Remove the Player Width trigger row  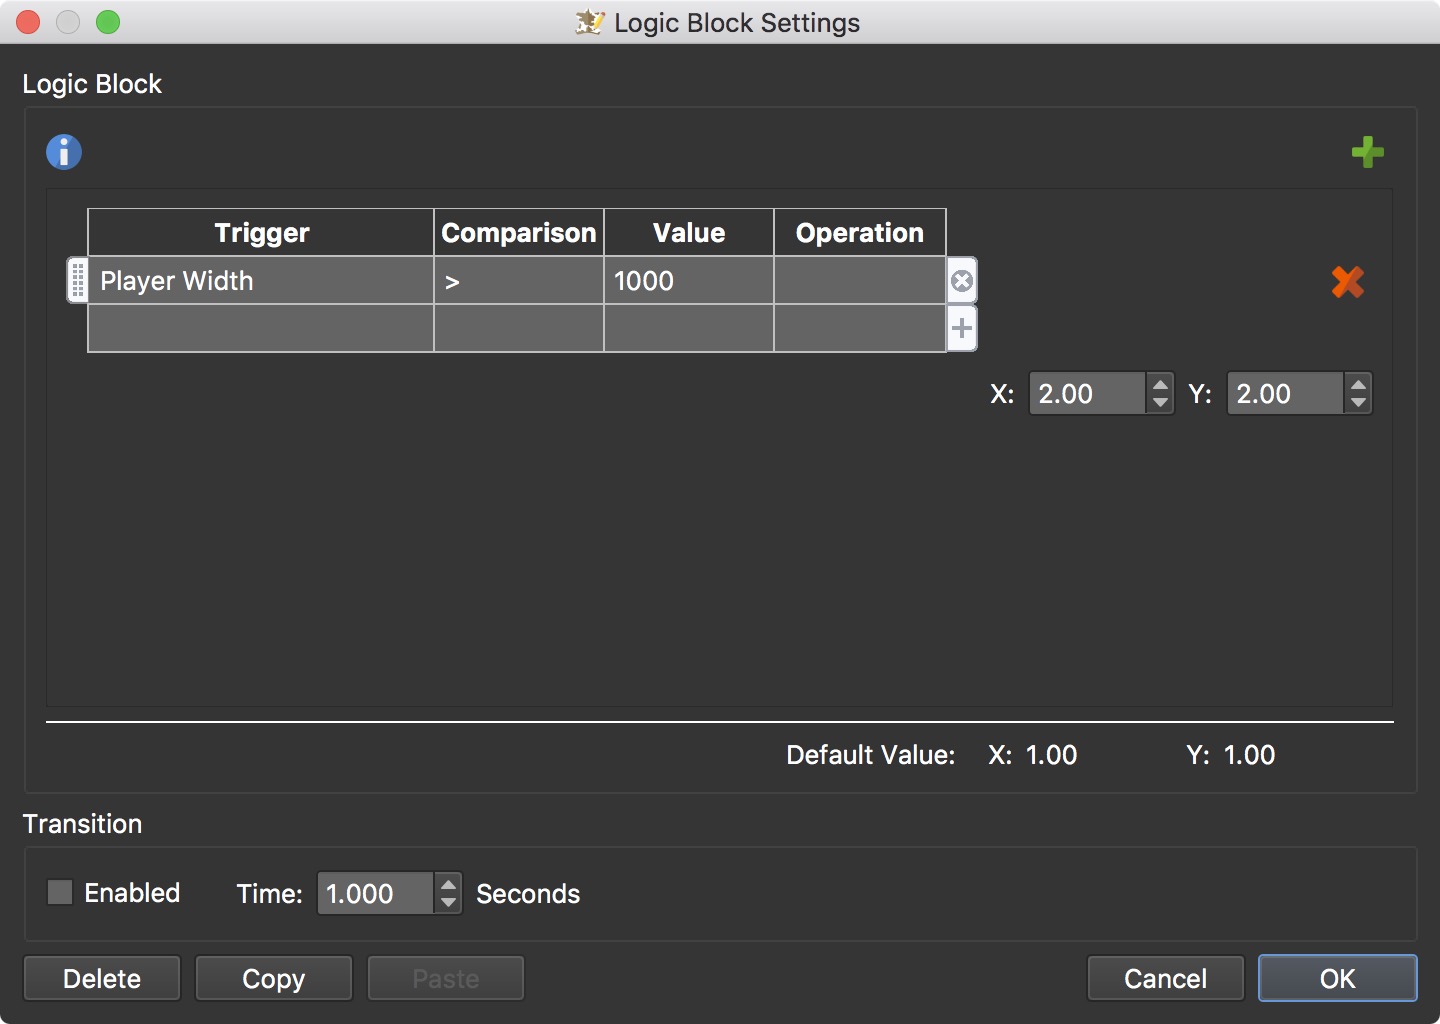tap(962, 281)
